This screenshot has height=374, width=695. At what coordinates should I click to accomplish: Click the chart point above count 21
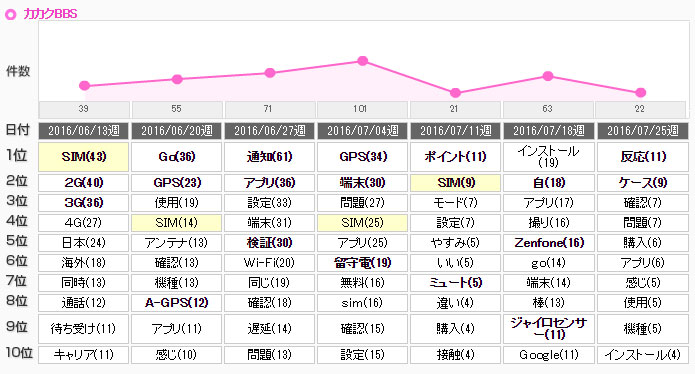455,93
